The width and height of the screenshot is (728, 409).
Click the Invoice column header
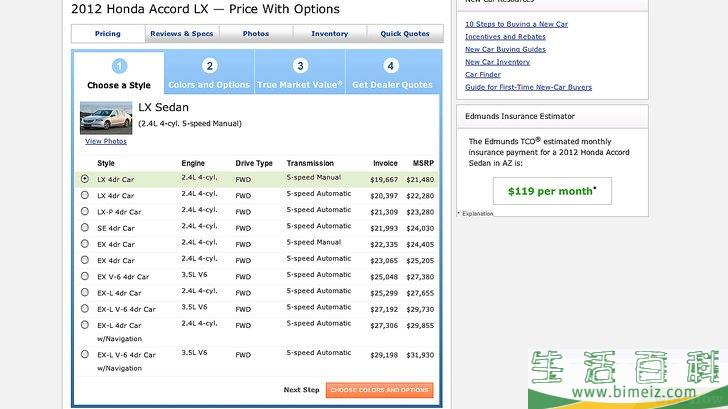[385, 163]
